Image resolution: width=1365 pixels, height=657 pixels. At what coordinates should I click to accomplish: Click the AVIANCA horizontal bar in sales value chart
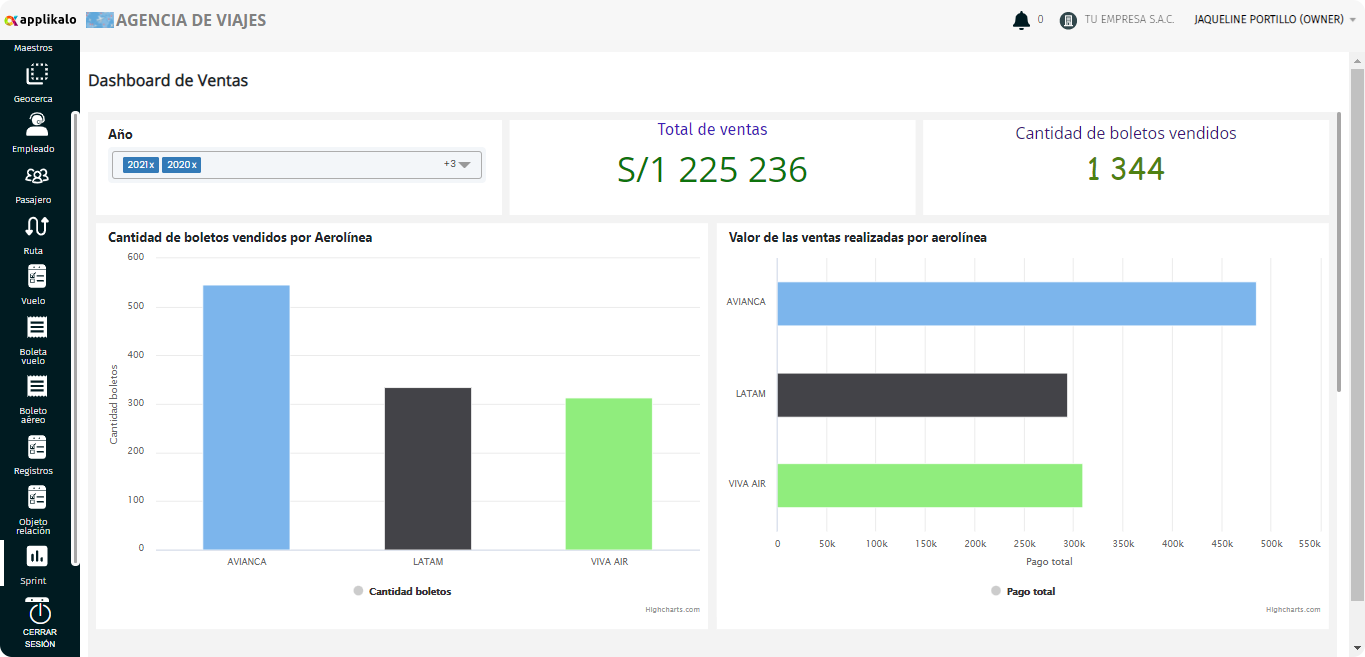1017,303
